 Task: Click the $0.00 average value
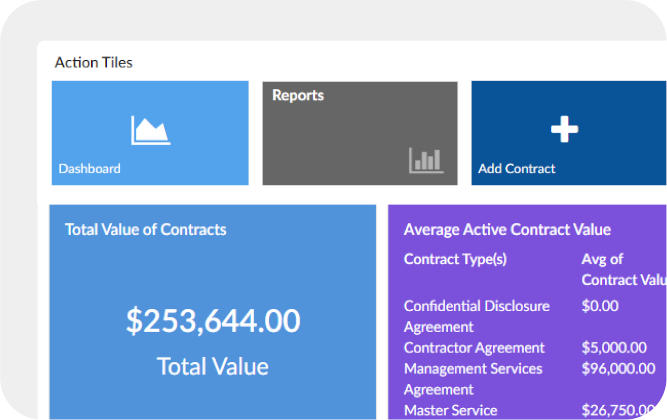(x=600, y=306)
